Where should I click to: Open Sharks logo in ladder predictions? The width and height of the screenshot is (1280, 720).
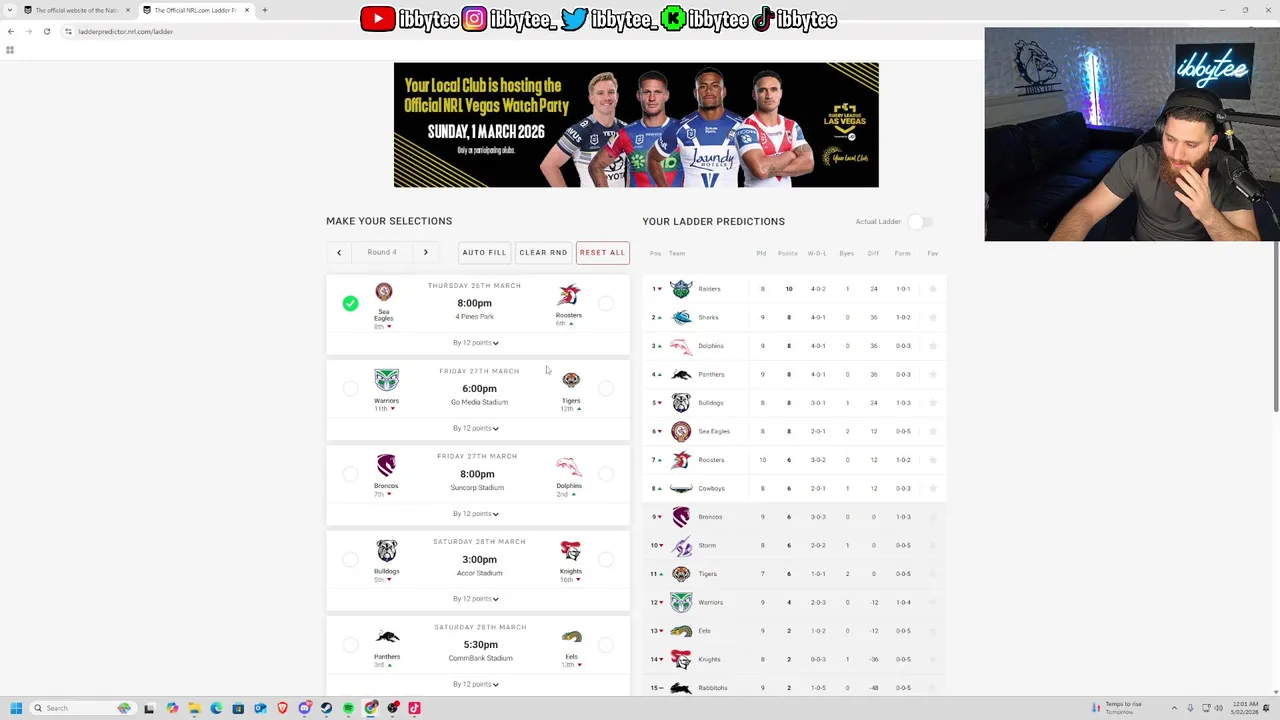681,317
